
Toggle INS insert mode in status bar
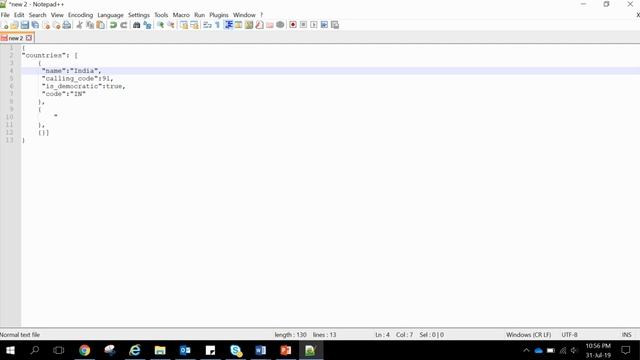(x=627, y=335)
